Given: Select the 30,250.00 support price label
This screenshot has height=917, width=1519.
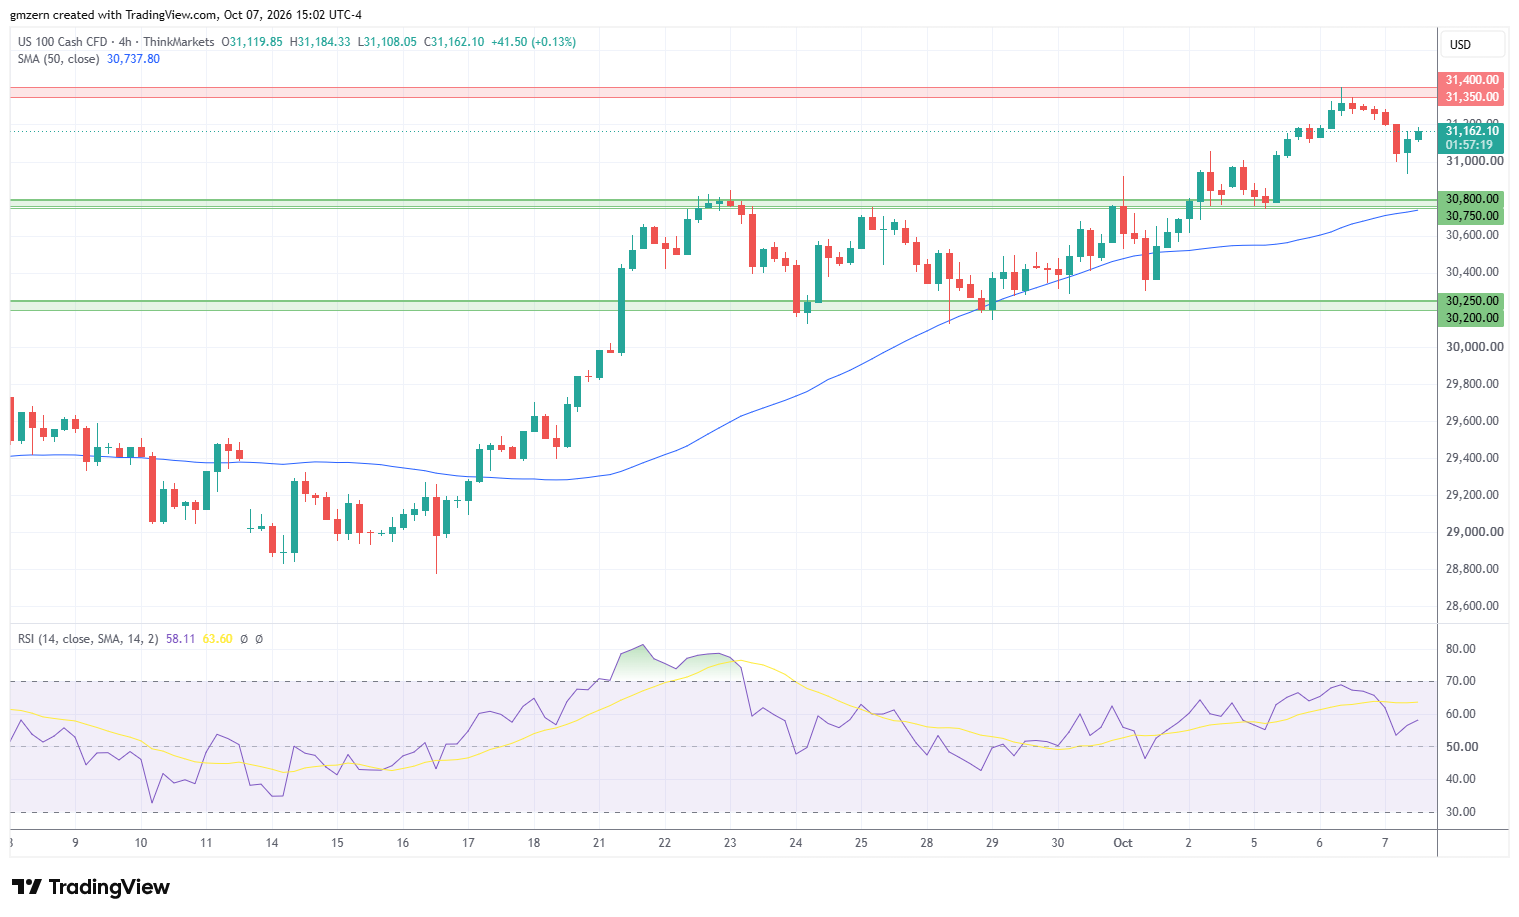Looking at the screenshot, I should [1472, 301].
